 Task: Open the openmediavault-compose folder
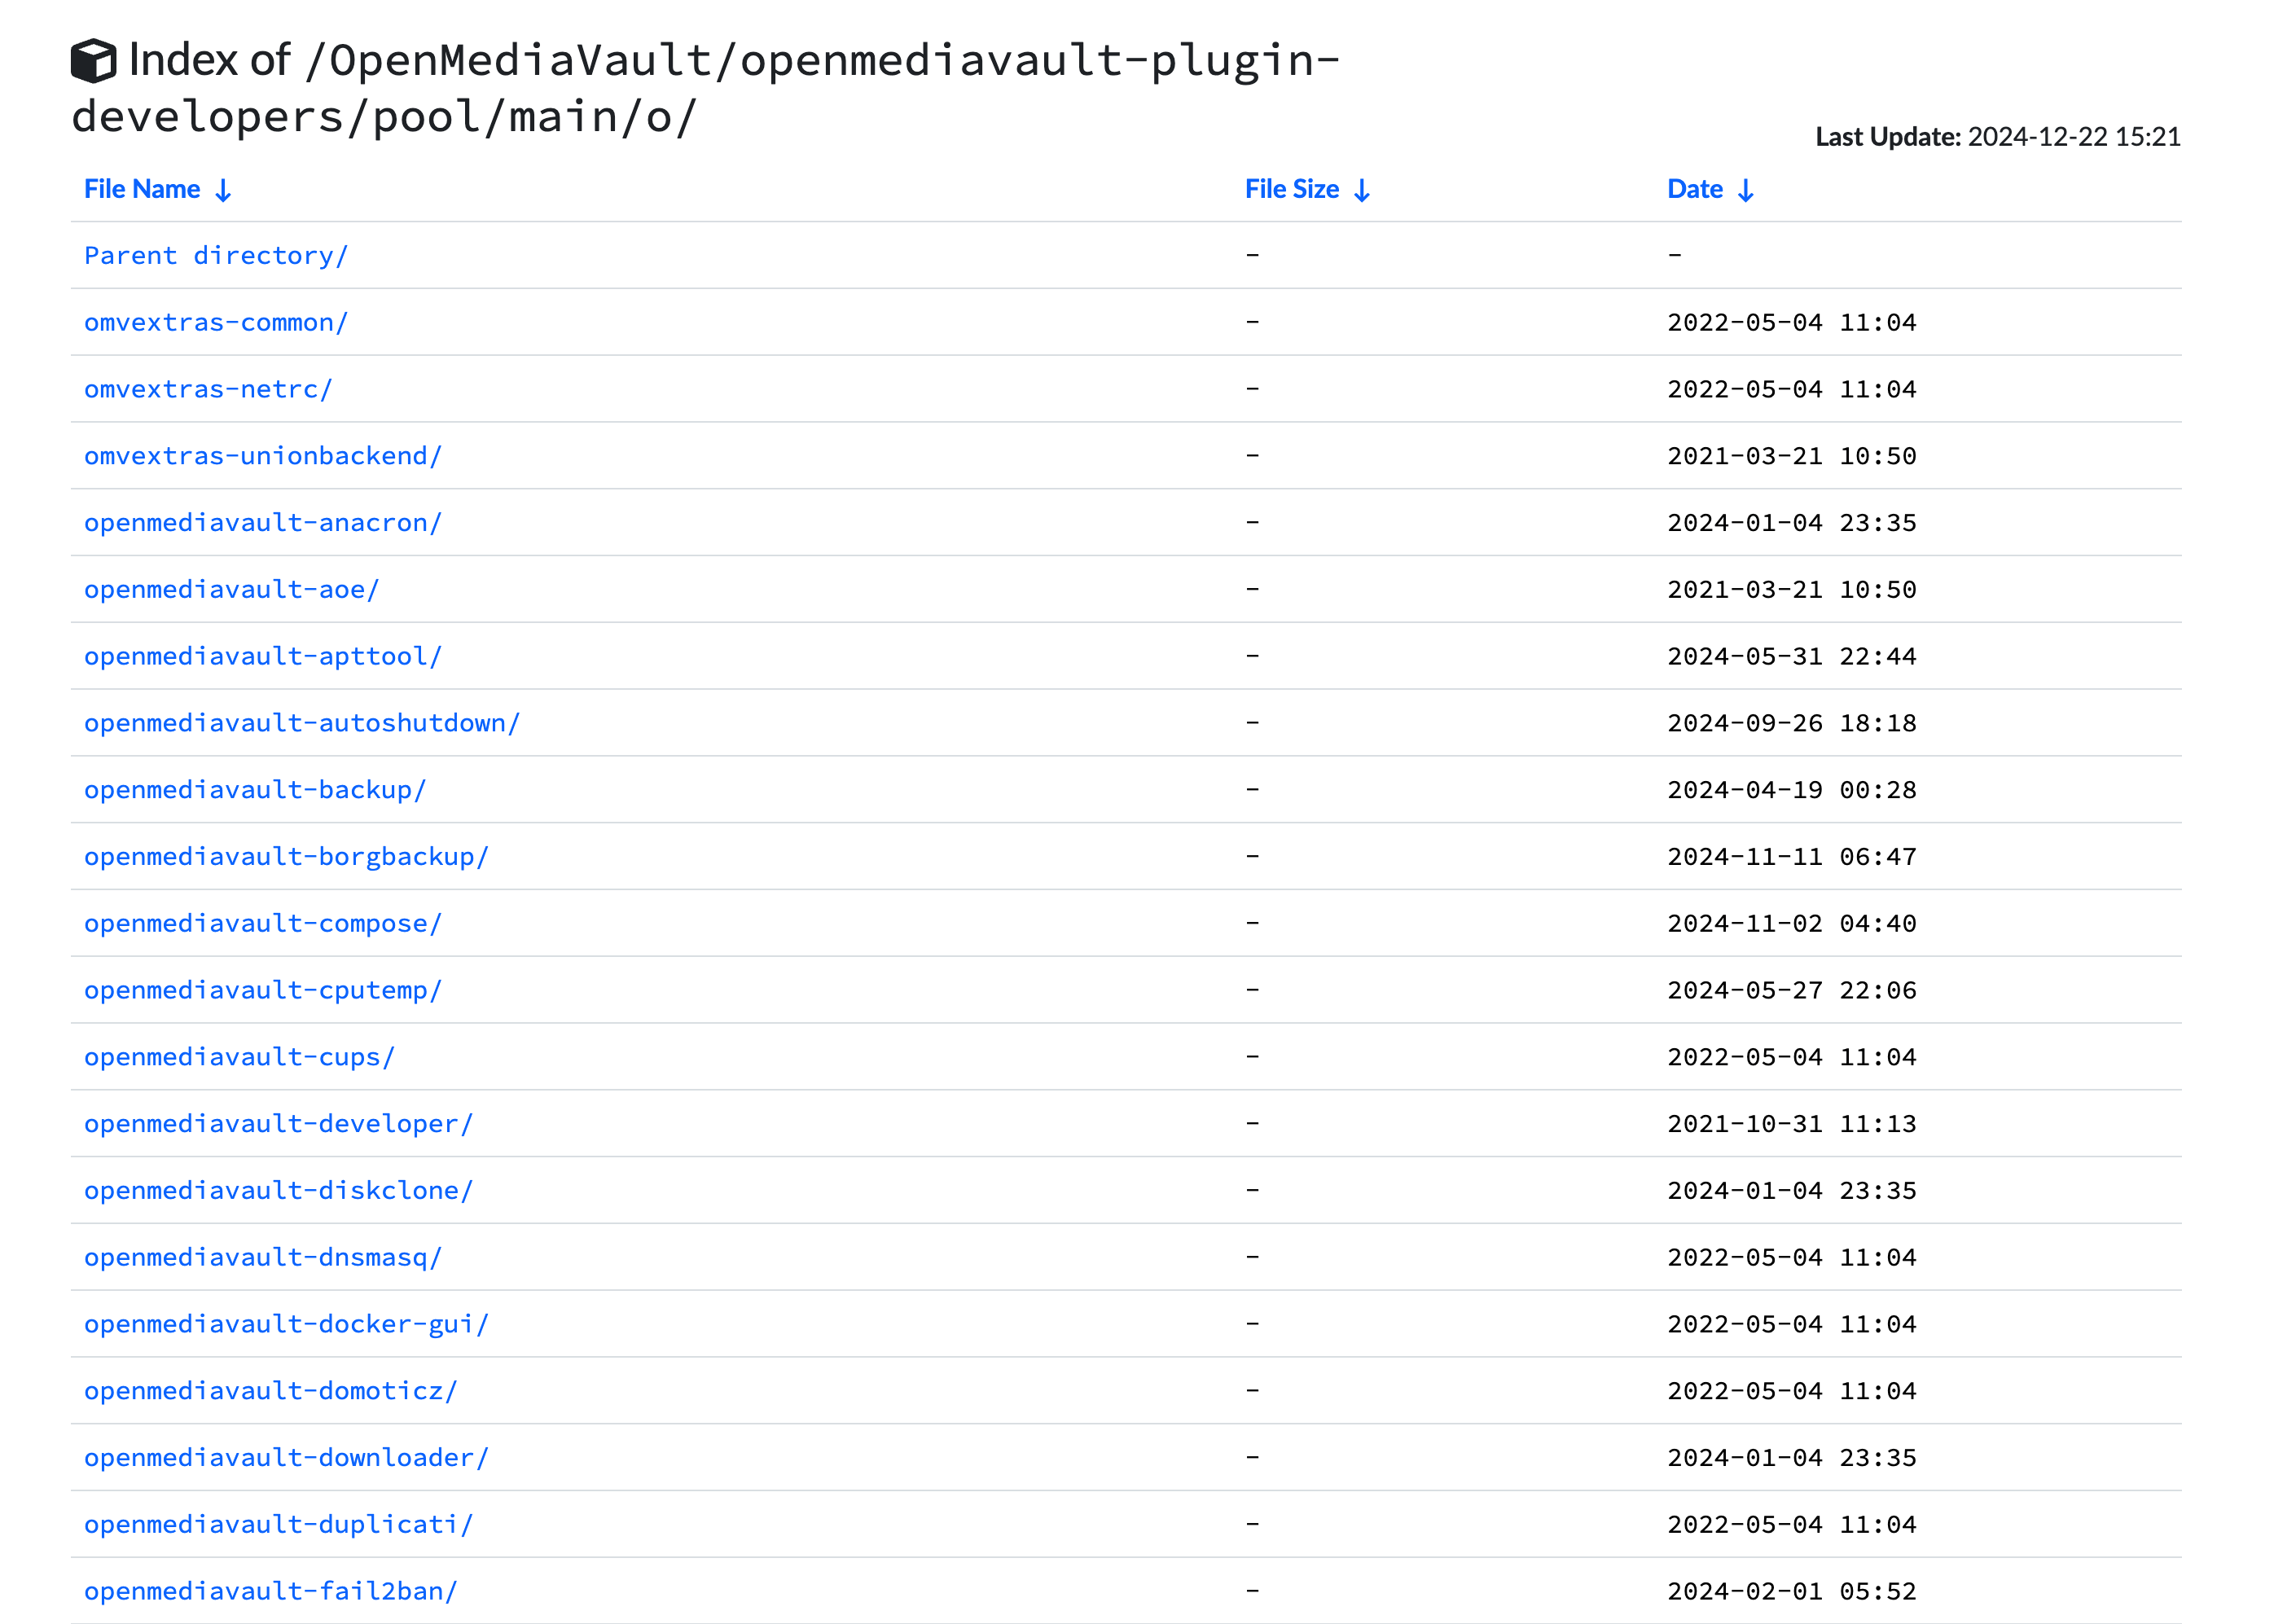263,924
